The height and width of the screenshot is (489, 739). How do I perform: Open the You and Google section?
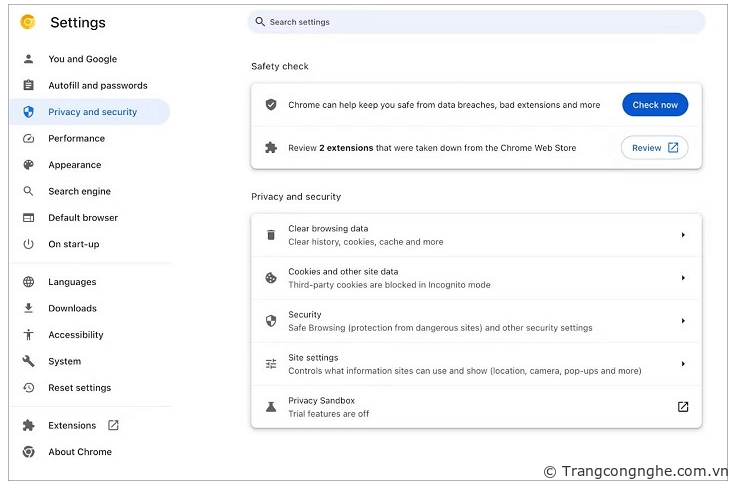(82, 59)
